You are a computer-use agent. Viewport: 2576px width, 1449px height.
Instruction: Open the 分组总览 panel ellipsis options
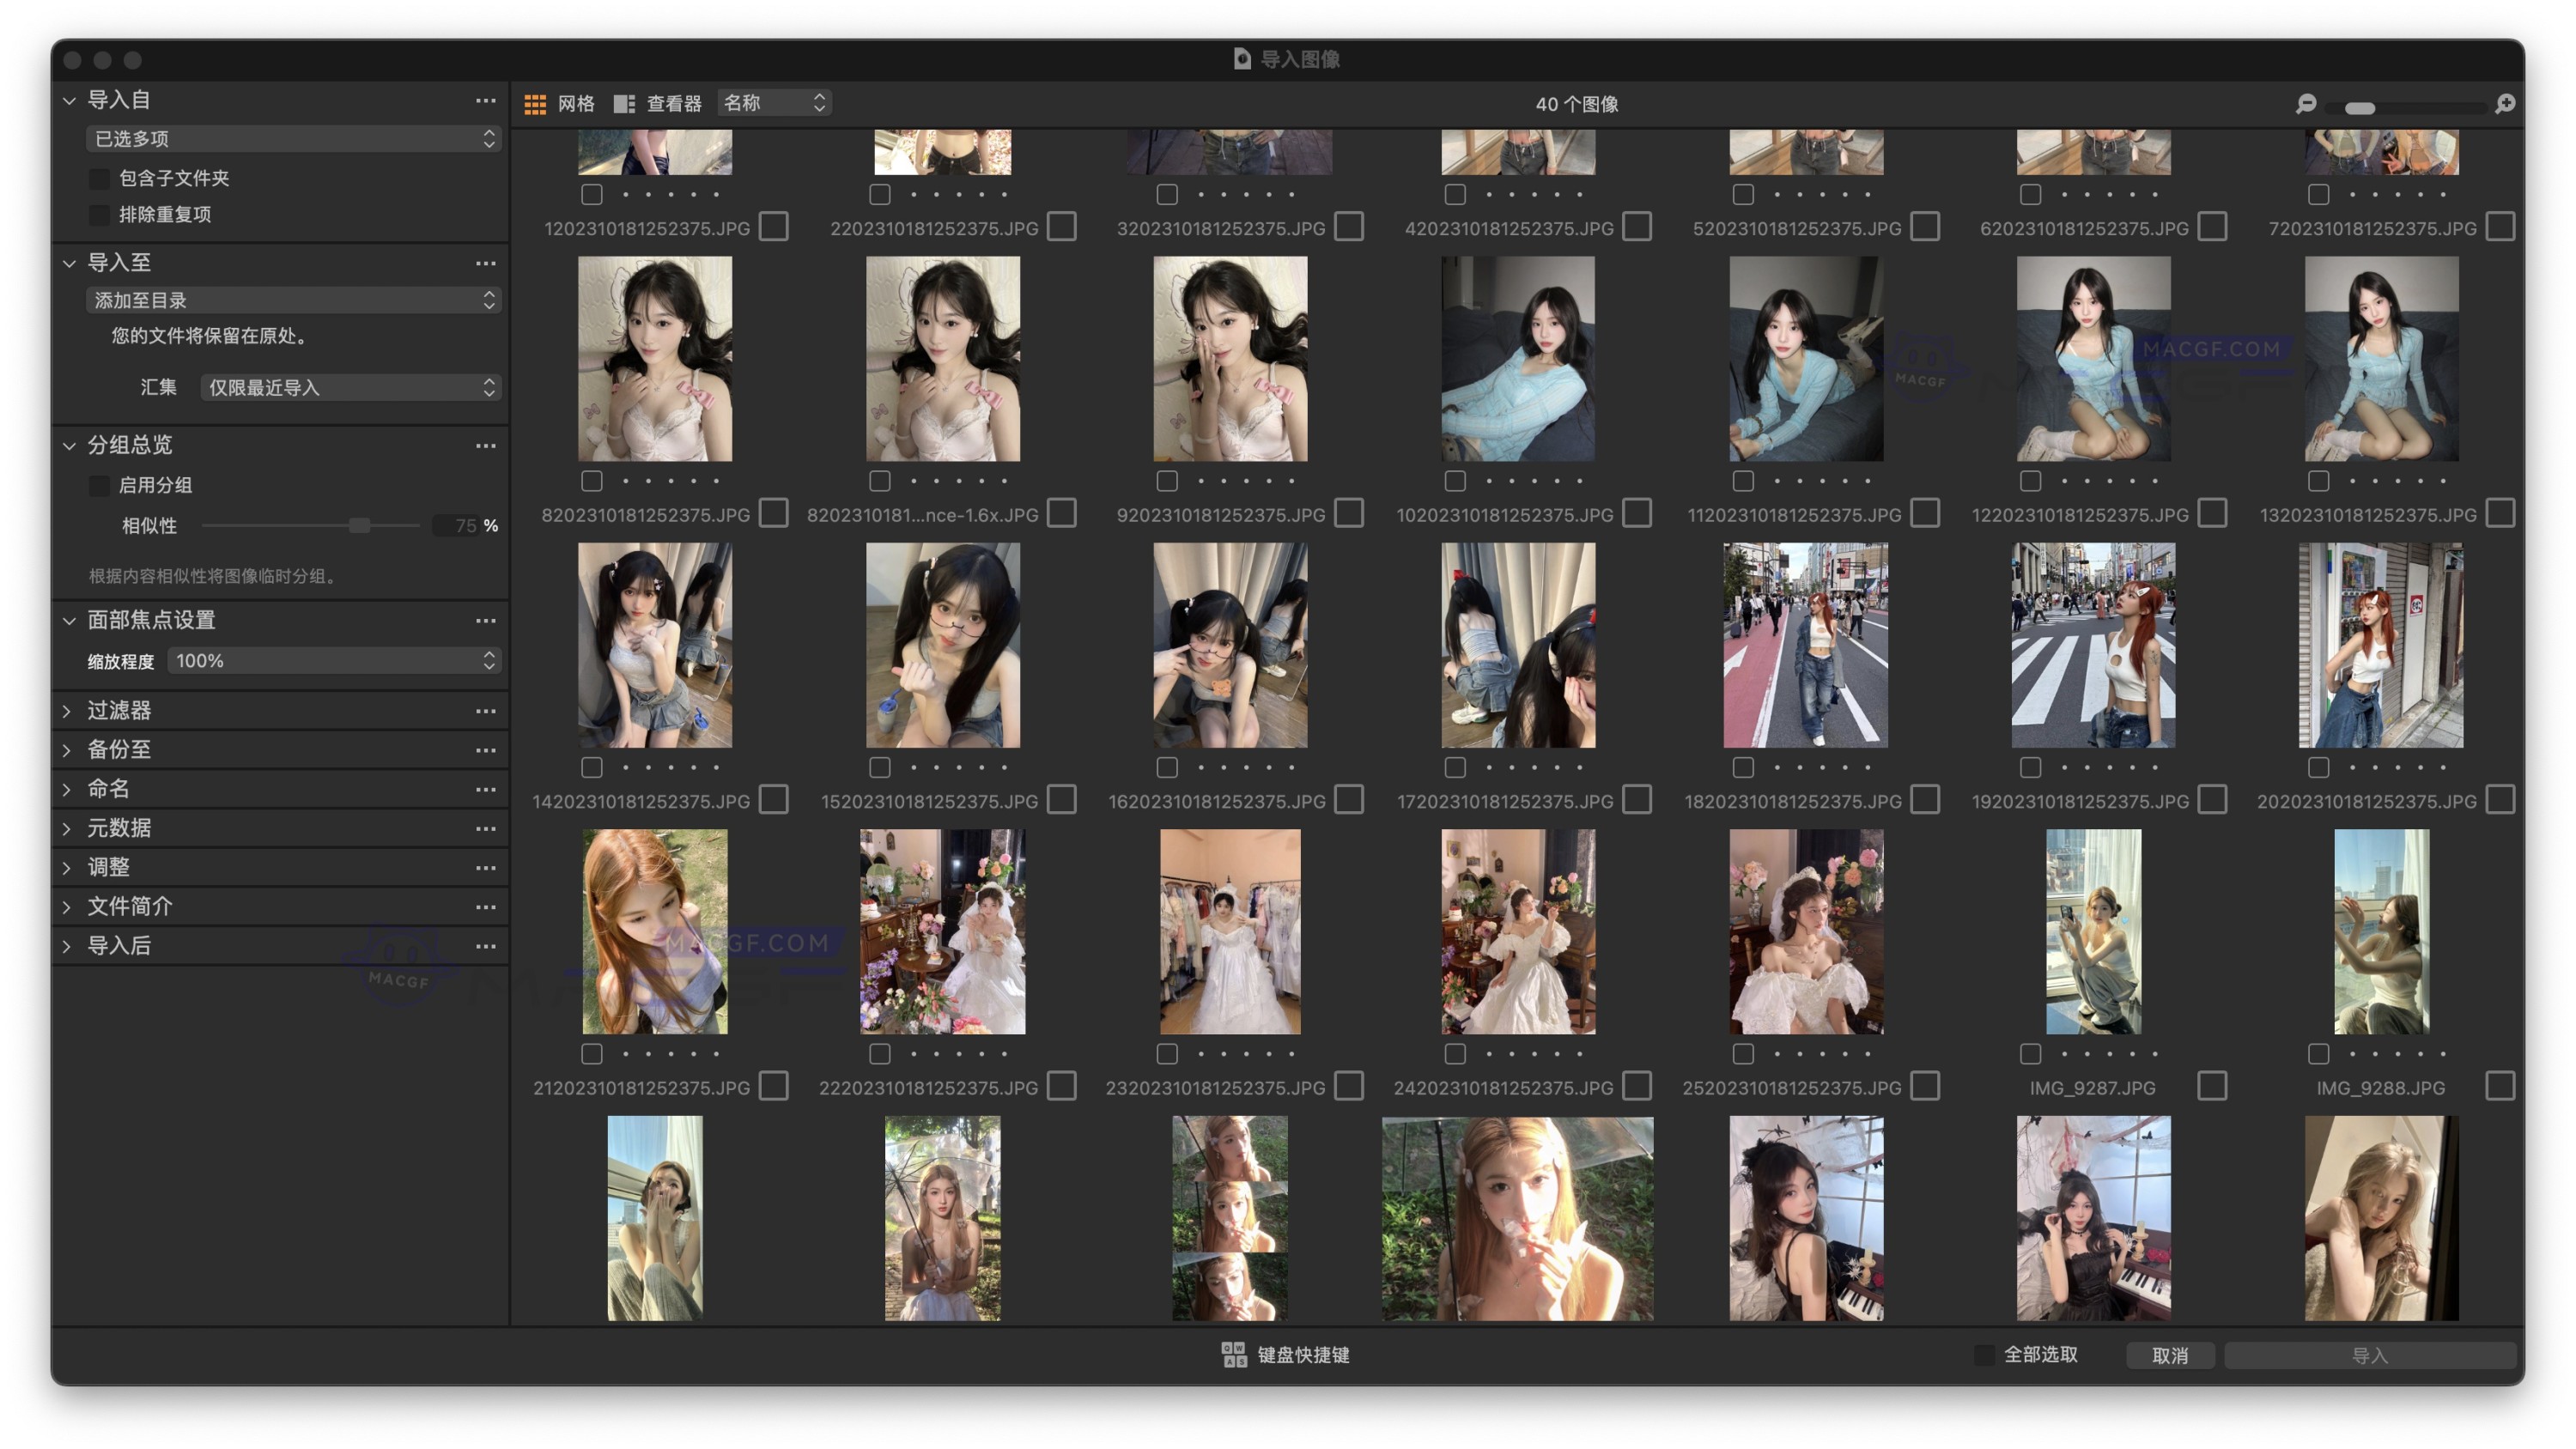click(487, 446)
